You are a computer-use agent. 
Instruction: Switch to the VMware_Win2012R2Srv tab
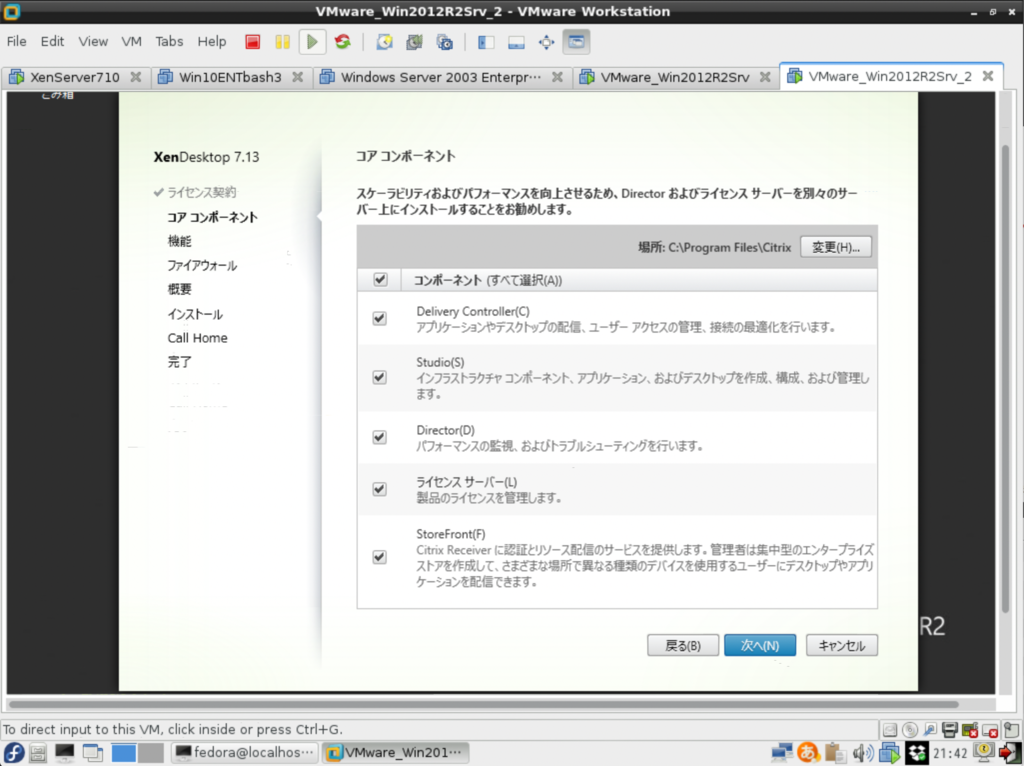click(x=675, y=77)
